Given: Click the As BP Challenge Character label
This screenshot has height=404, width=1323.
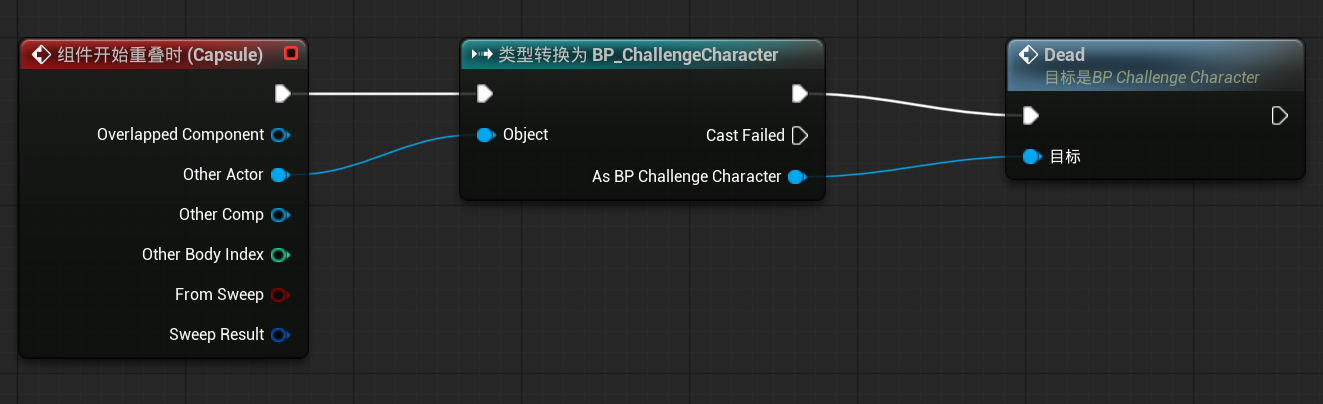Looking at the screenshot, I should 687,177.
